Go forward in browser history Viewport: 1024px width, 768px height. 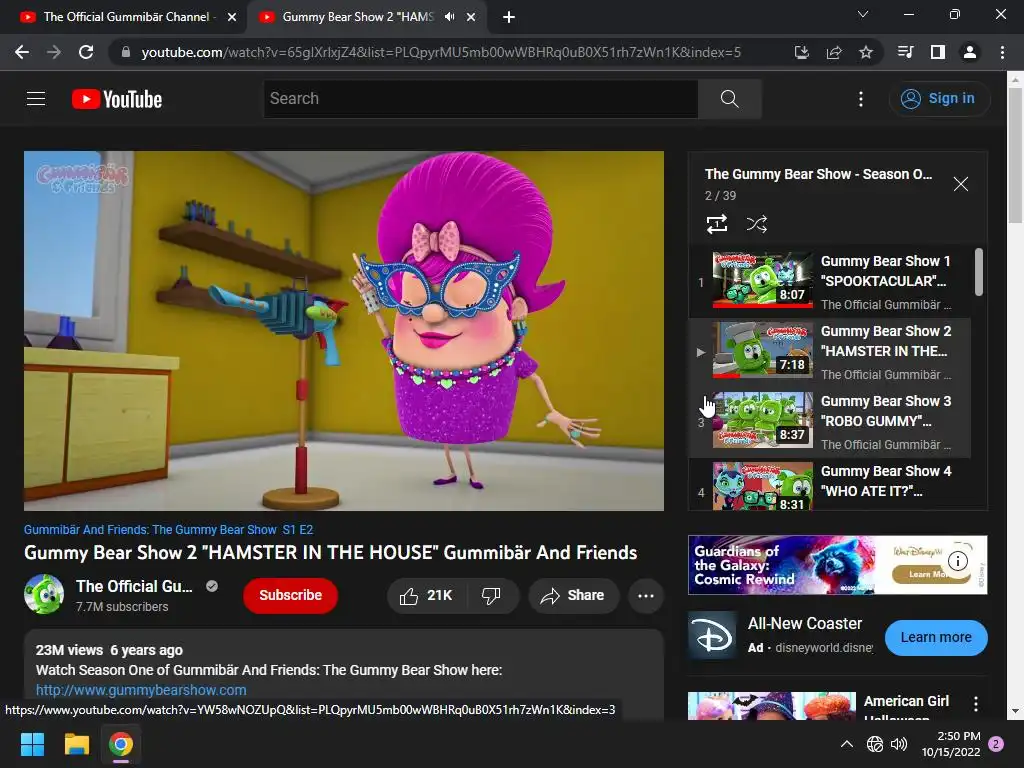tap(54, 52)
